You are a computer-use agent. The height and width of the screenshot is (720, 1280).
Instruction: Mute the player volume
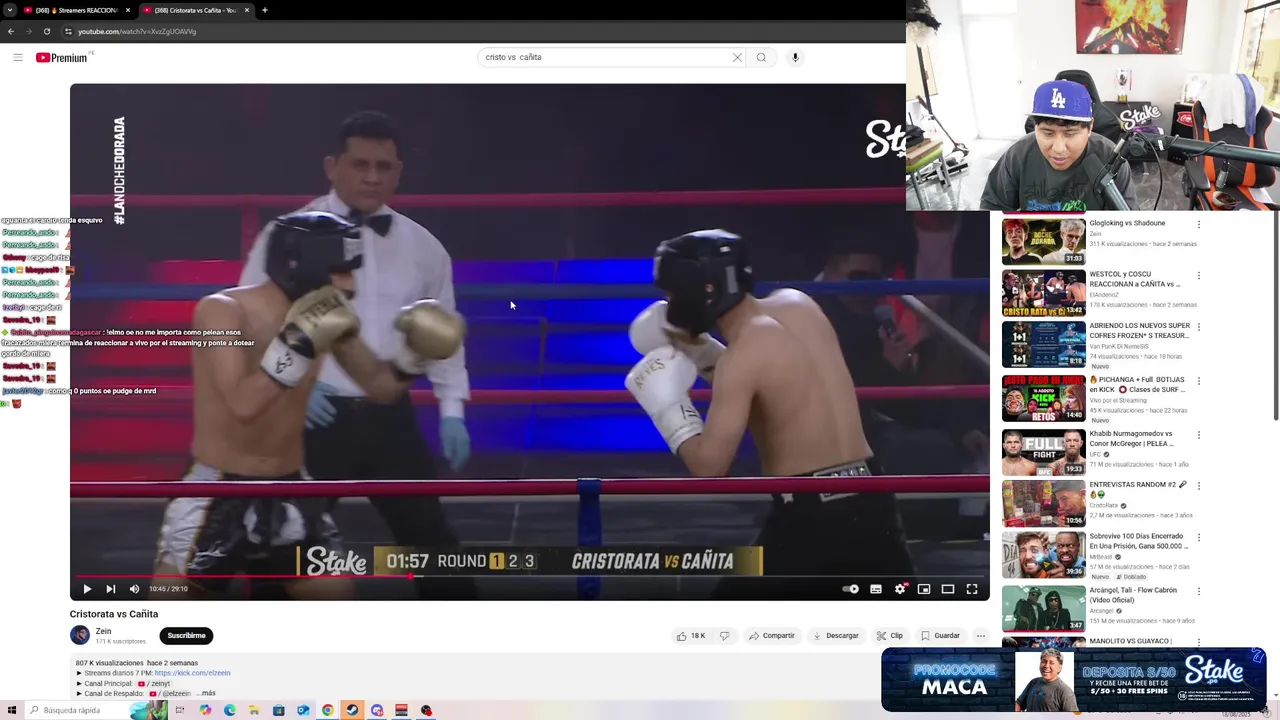[134, 589]
